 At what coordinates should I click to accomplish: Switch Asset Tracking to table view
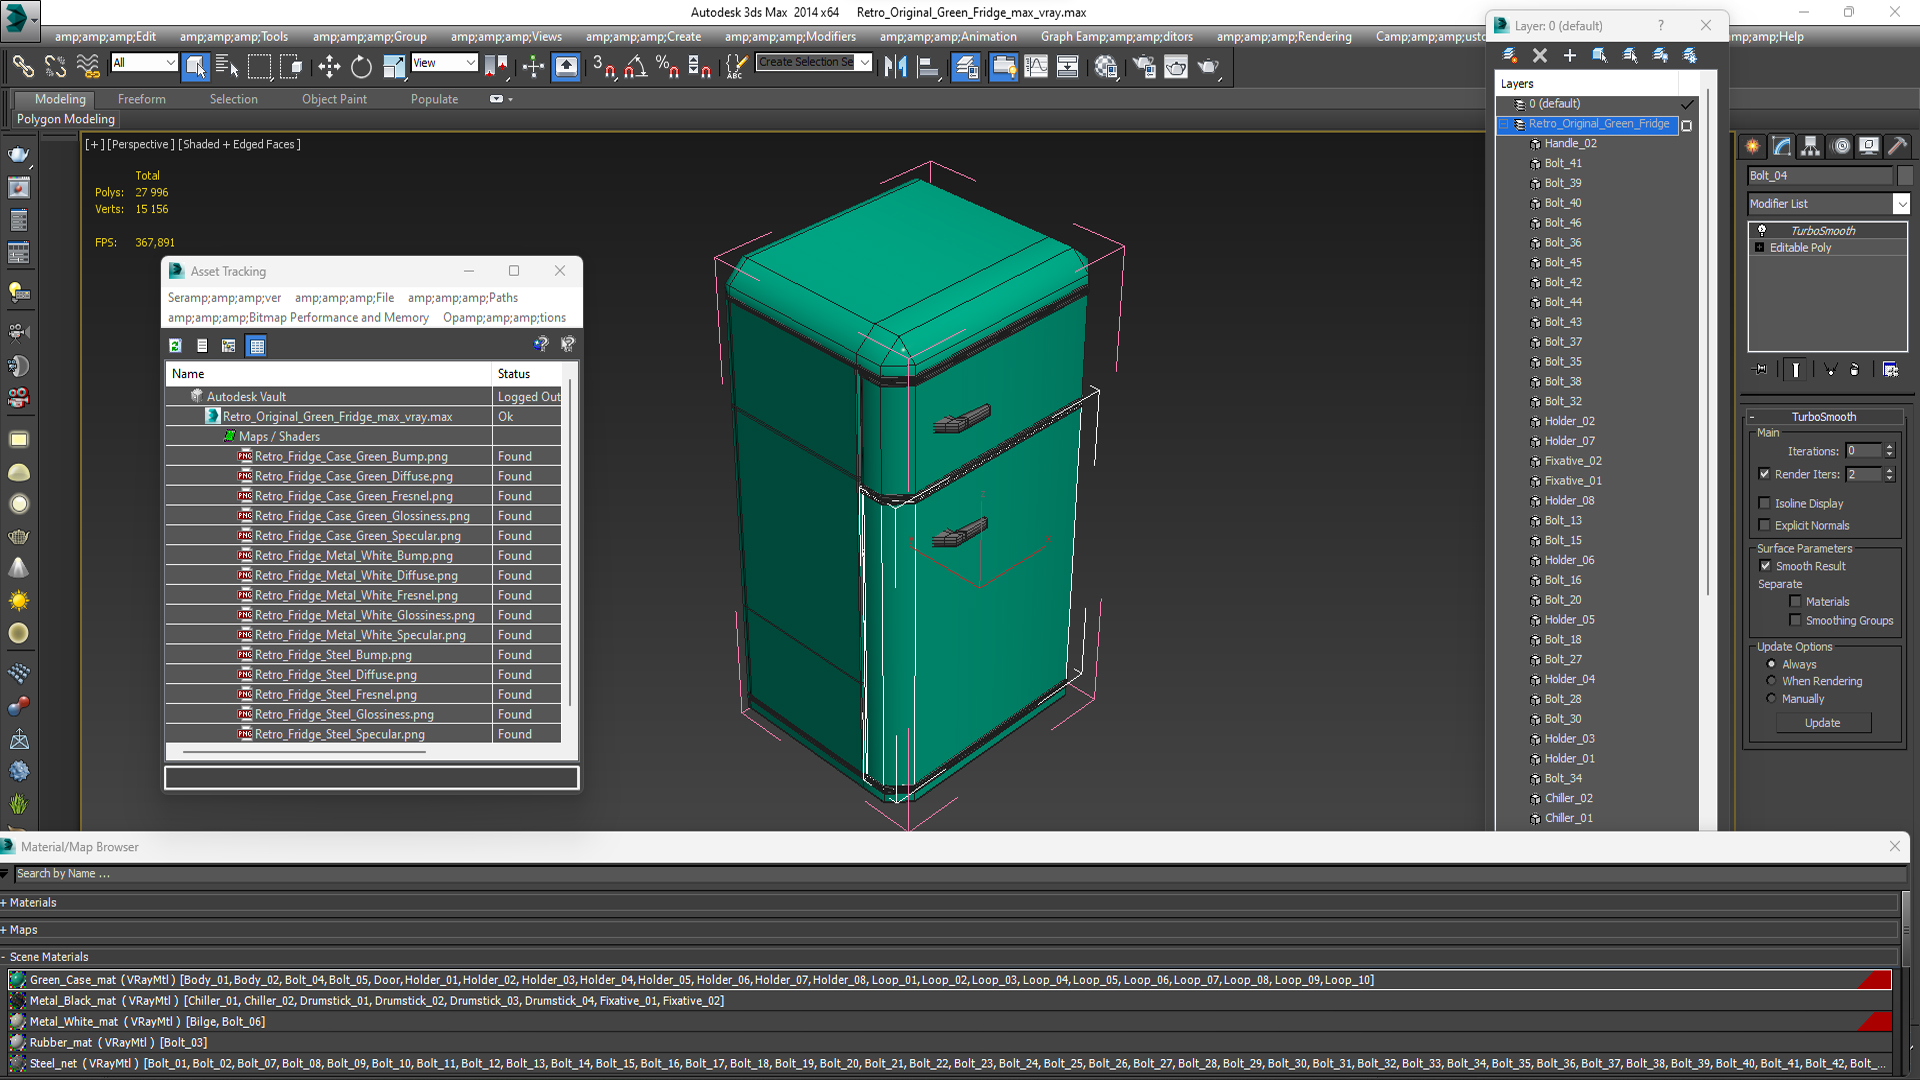[257, 346]
